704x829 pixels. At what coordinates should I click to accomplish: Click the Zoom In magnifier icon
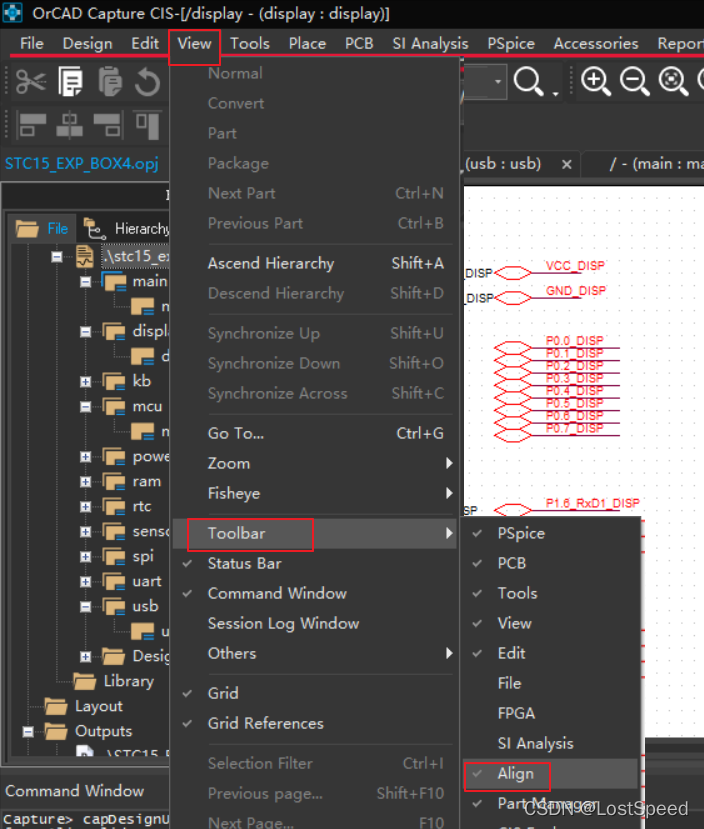[x=596, y=82]
